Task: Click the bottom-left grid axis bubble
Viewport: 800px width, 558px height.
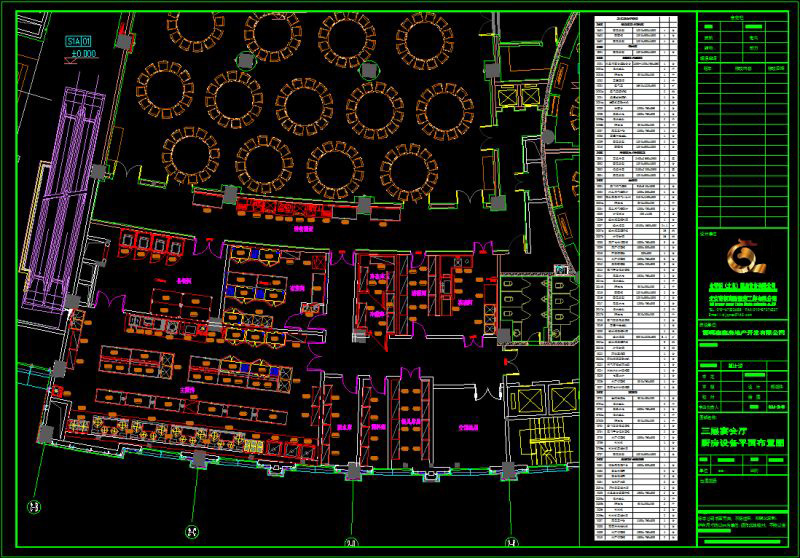Action: pos(34,505)
